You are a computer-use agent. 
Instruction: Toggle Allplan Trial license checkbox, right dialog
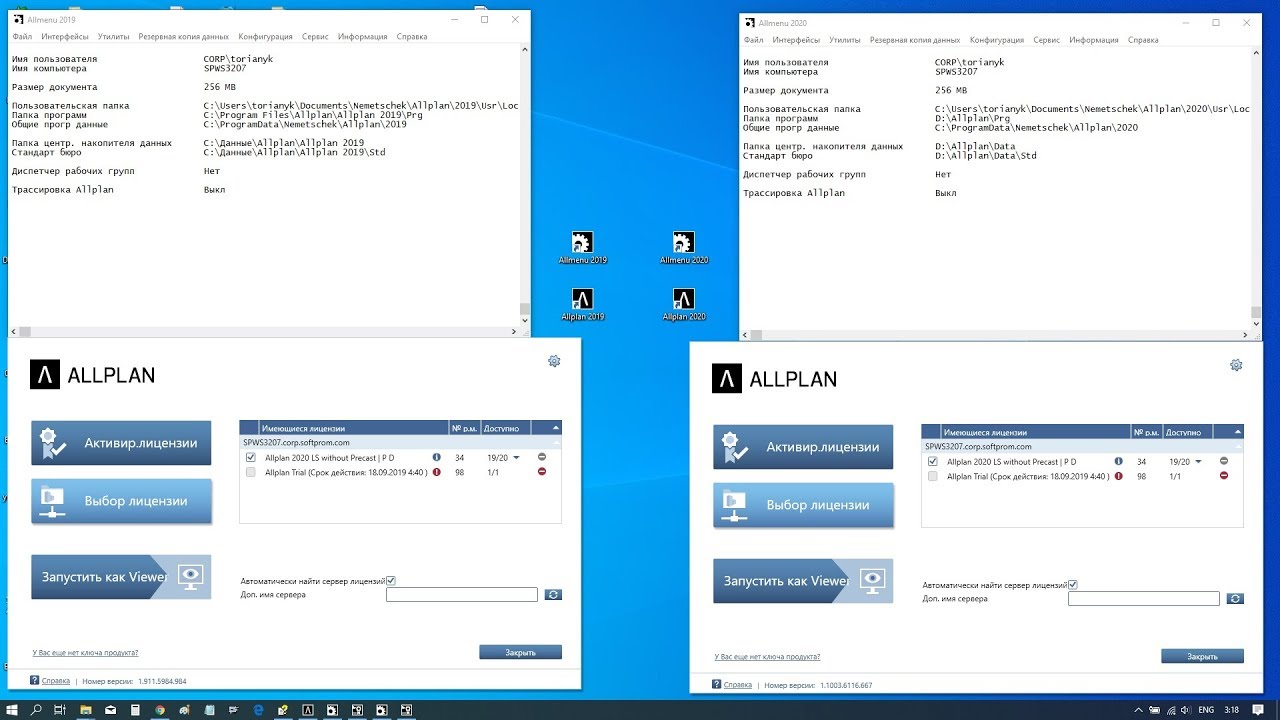coord(933,476)
